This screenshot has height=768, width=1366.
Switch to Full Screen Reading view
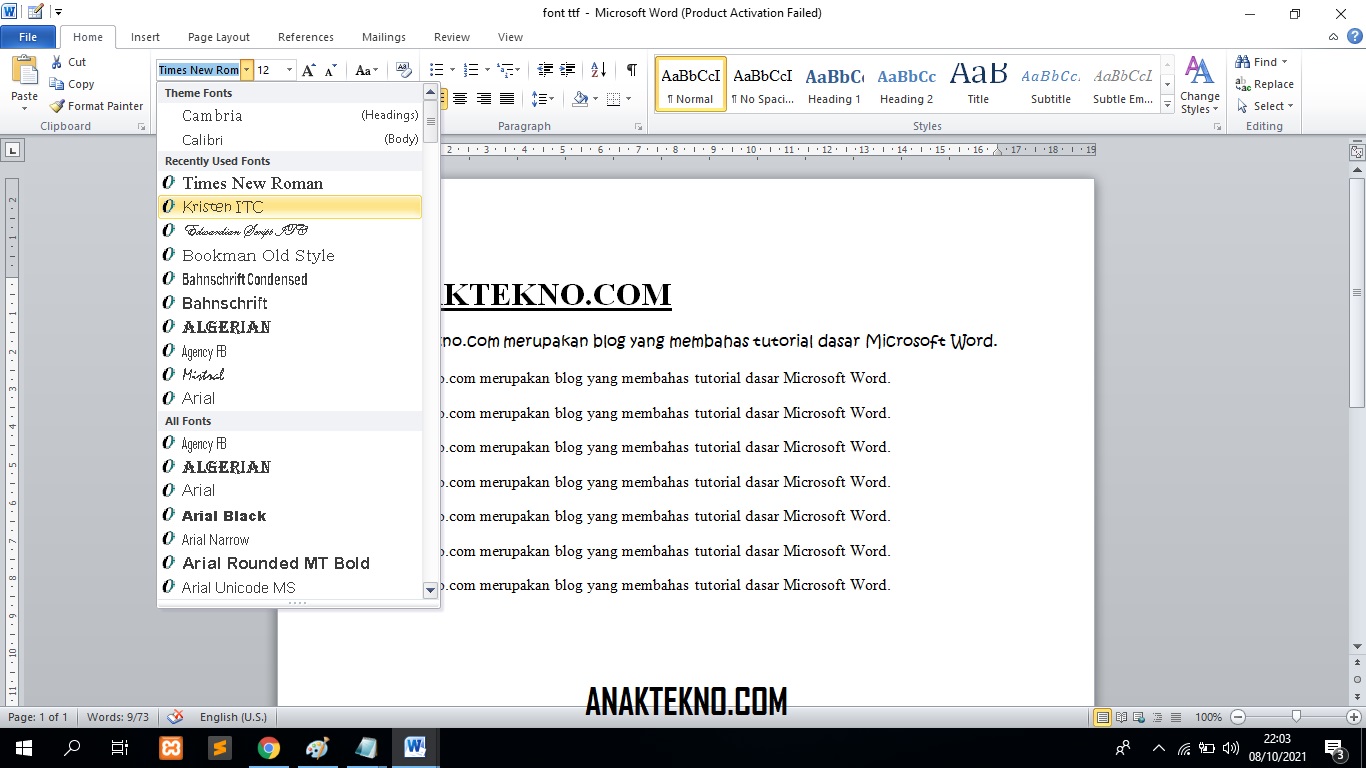click(x=1122, y=717)
